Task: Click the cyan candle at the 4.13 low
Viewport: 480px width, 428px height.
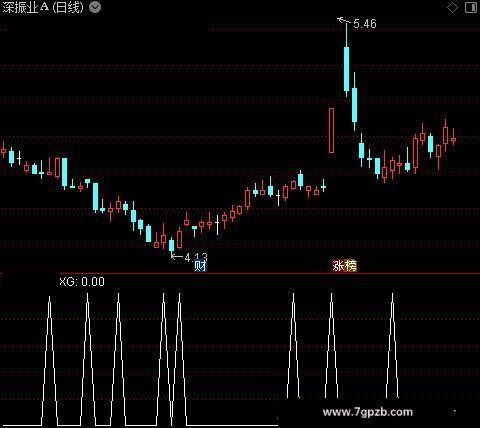Action: [x=172, y=245]
